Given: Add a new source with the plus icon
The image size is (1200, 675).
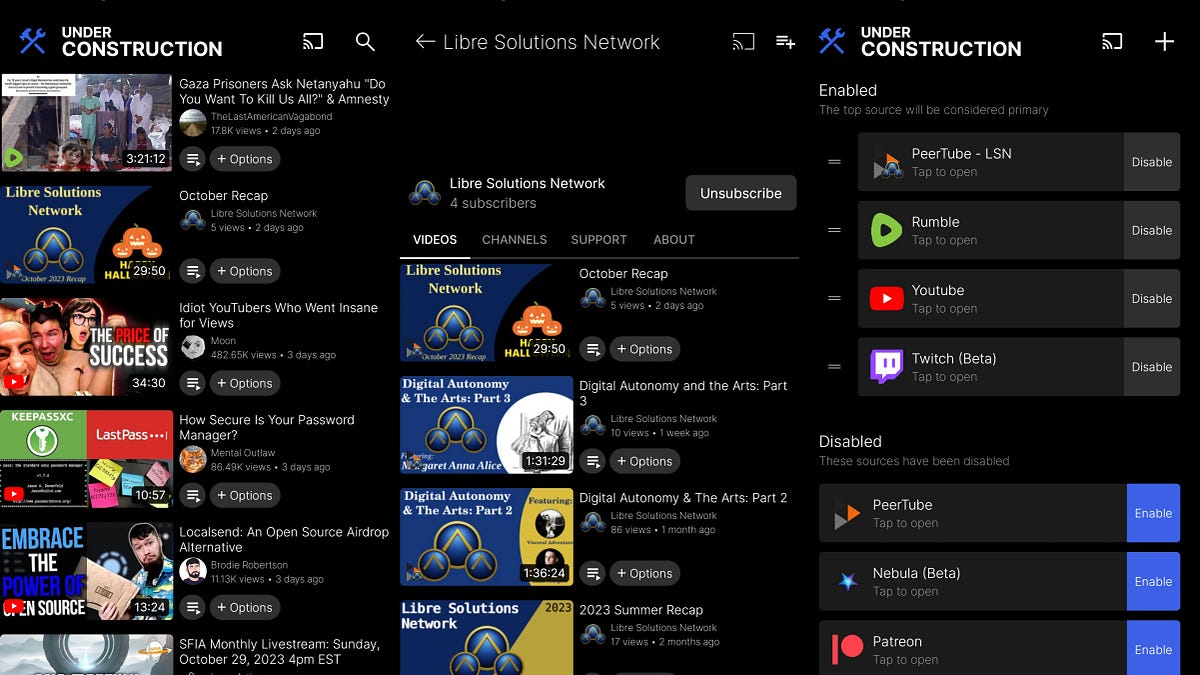Looking at the screenshot, I should pyautogui.click(x=1164, y=41).
